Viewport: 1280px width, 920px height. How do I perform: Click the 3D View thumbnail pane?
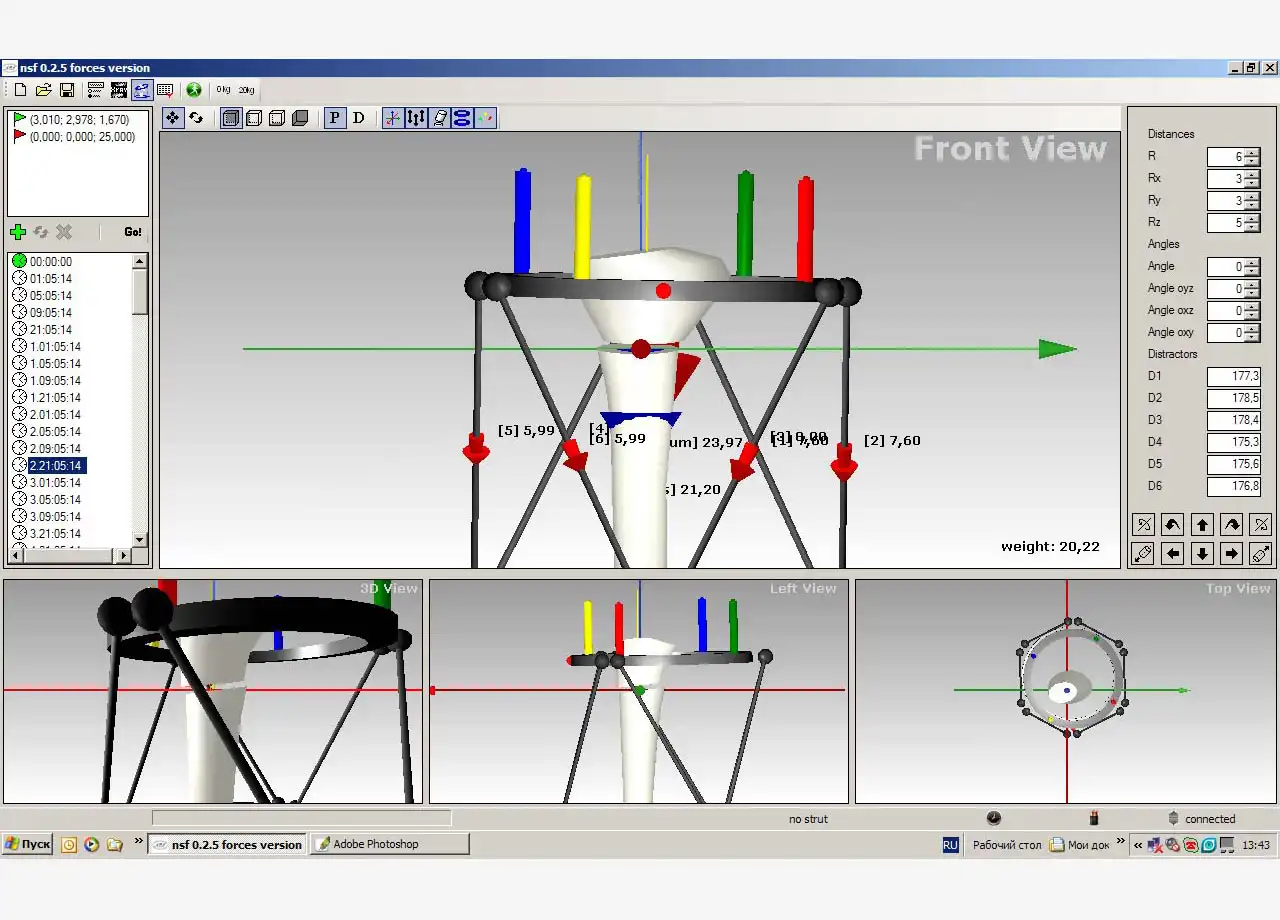tap(213, 691)
